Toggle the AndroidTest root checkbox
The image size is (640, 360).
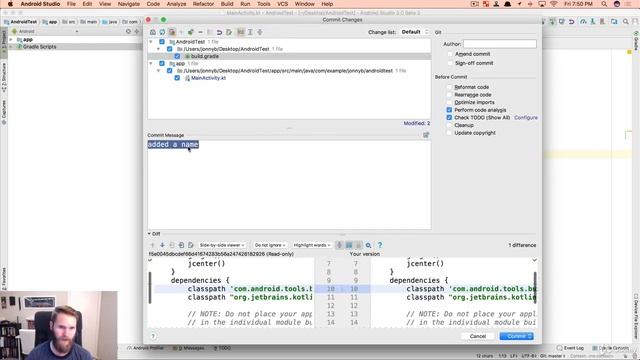(x=162, y=42)
